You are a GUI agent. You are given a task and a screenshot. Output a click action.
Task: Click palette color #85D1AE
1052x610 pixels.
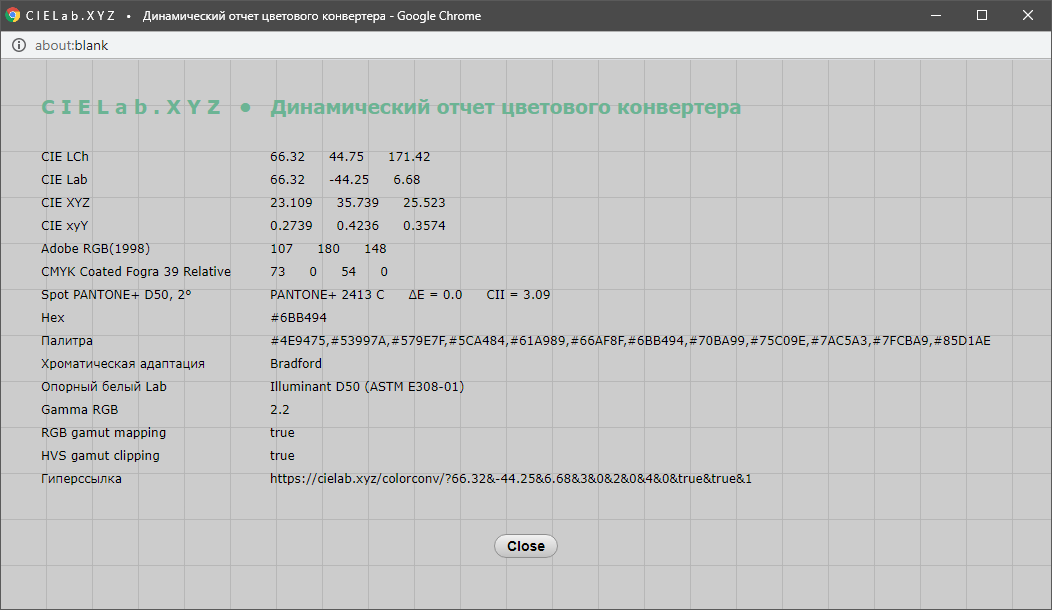tap(962, 340)
